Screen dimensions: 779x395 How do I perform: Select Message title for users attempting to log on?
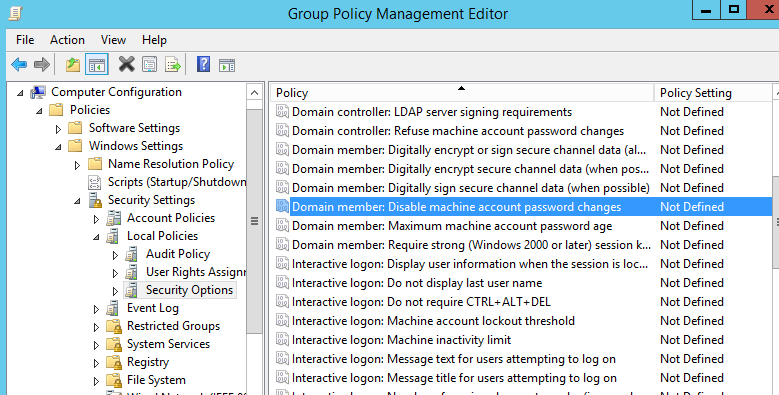tap(454, 378)
